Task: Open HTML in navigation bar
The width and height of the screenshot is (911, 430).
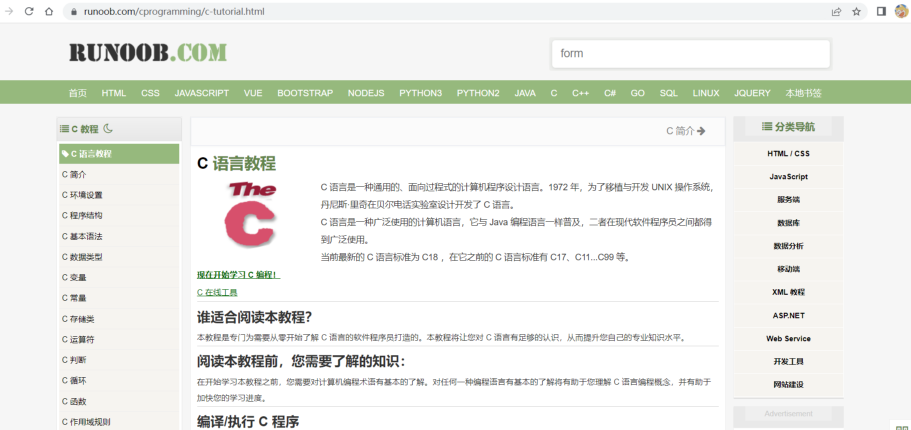Action: (114, 93)
